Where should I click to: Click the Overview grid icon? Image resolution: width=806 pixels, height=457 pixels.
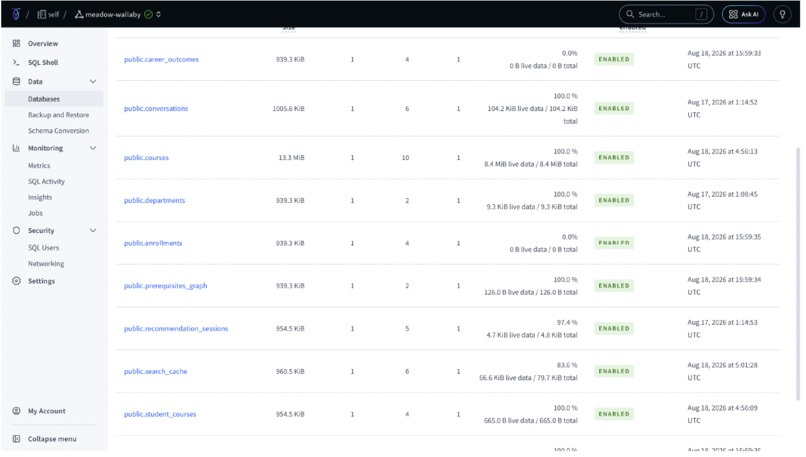[16, 44]
